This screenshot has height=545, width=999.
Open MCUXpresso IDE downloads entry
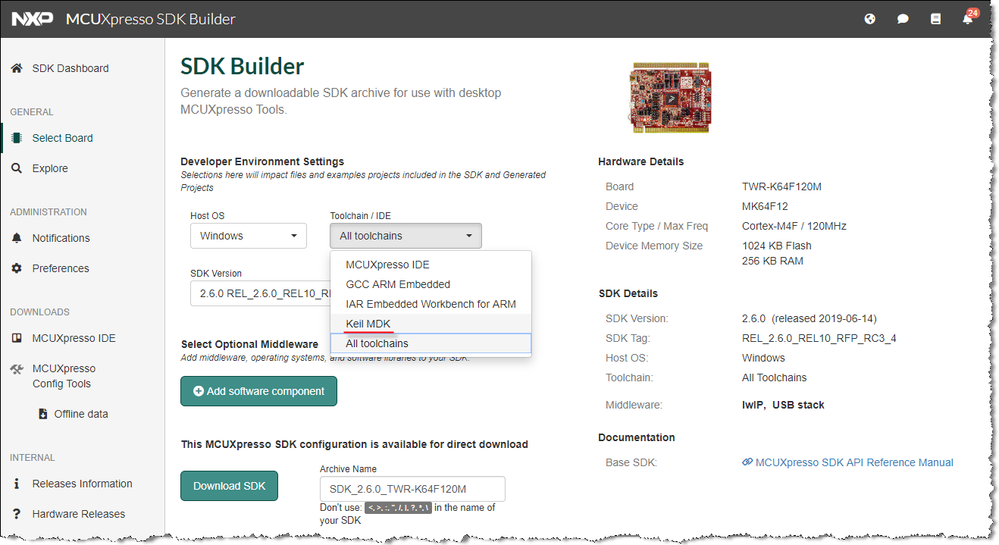click(x=74, y=338)
